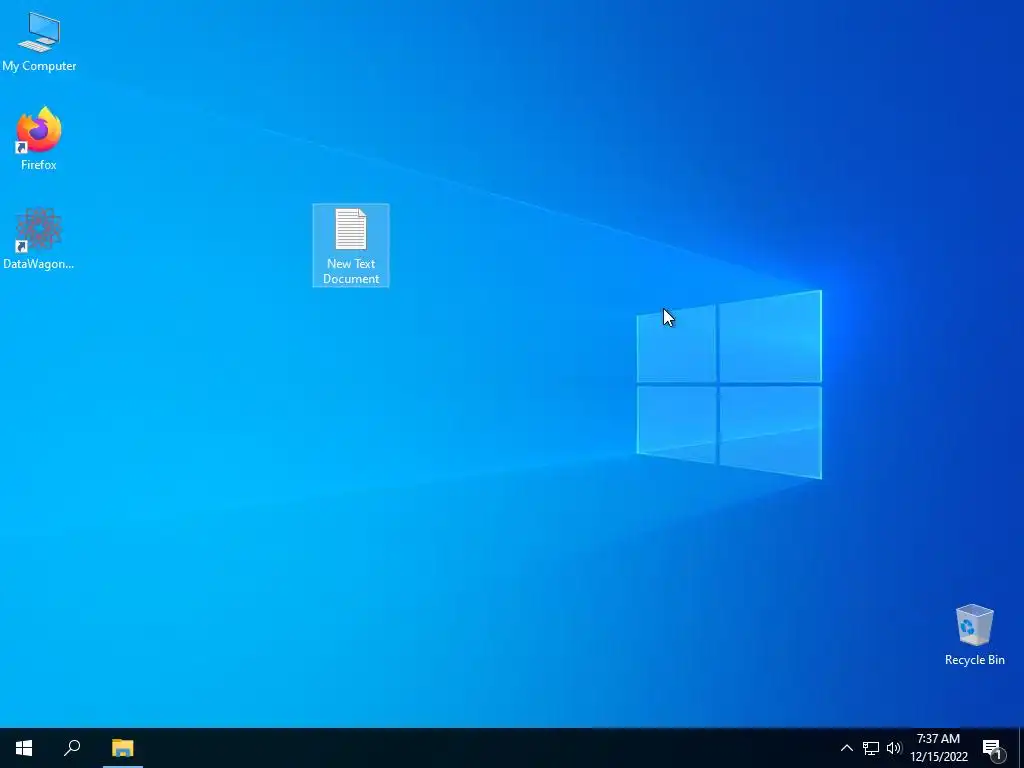Open the notification Action Center
Image resolution: width=1024 pixels, height=768 pixels.
coord(993,749)
